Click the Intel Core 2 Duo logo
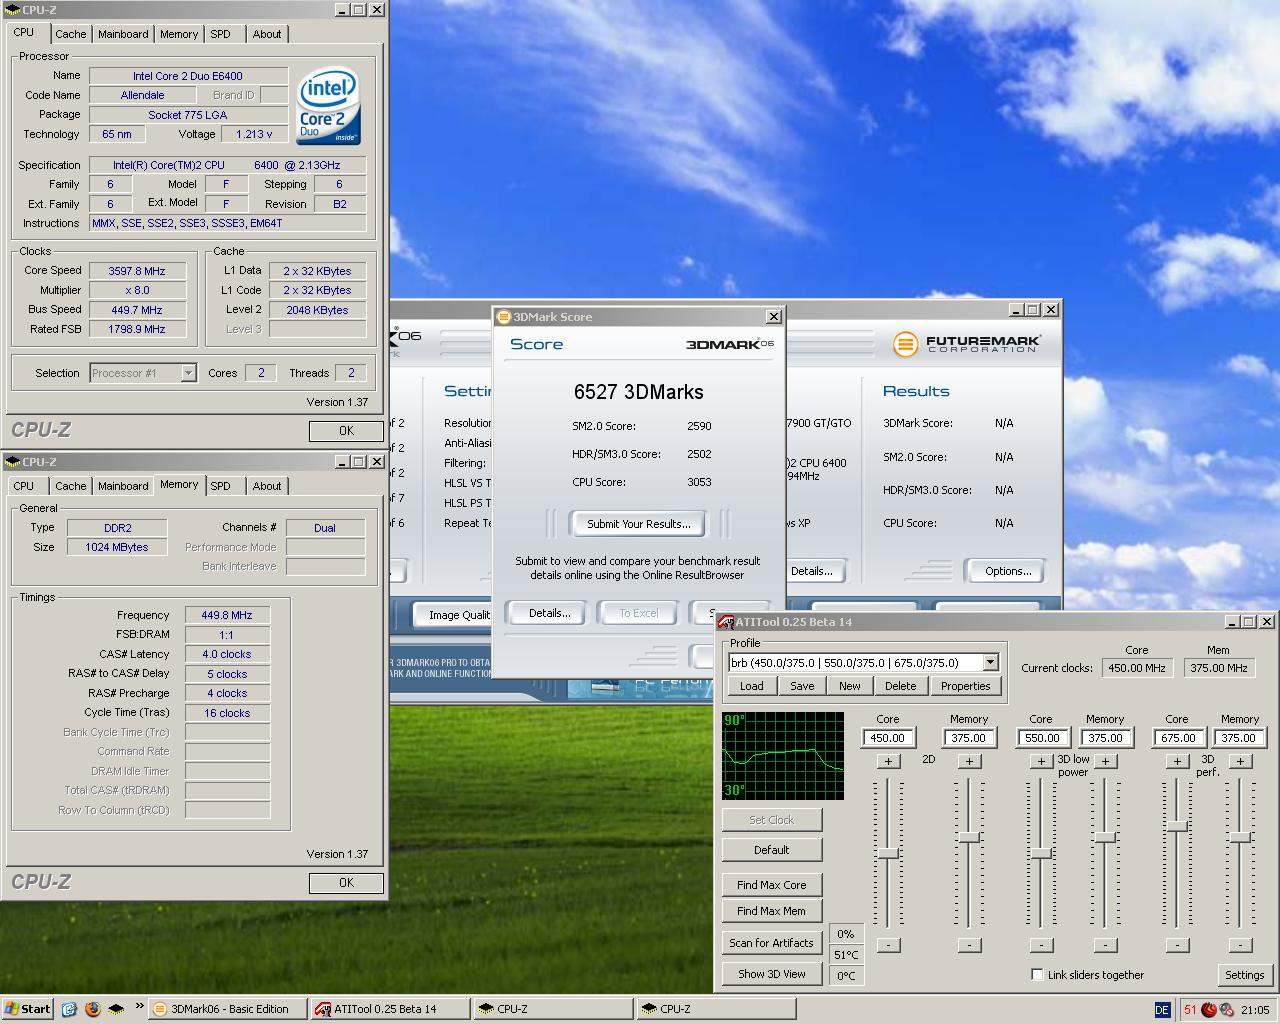 [329, 106]
